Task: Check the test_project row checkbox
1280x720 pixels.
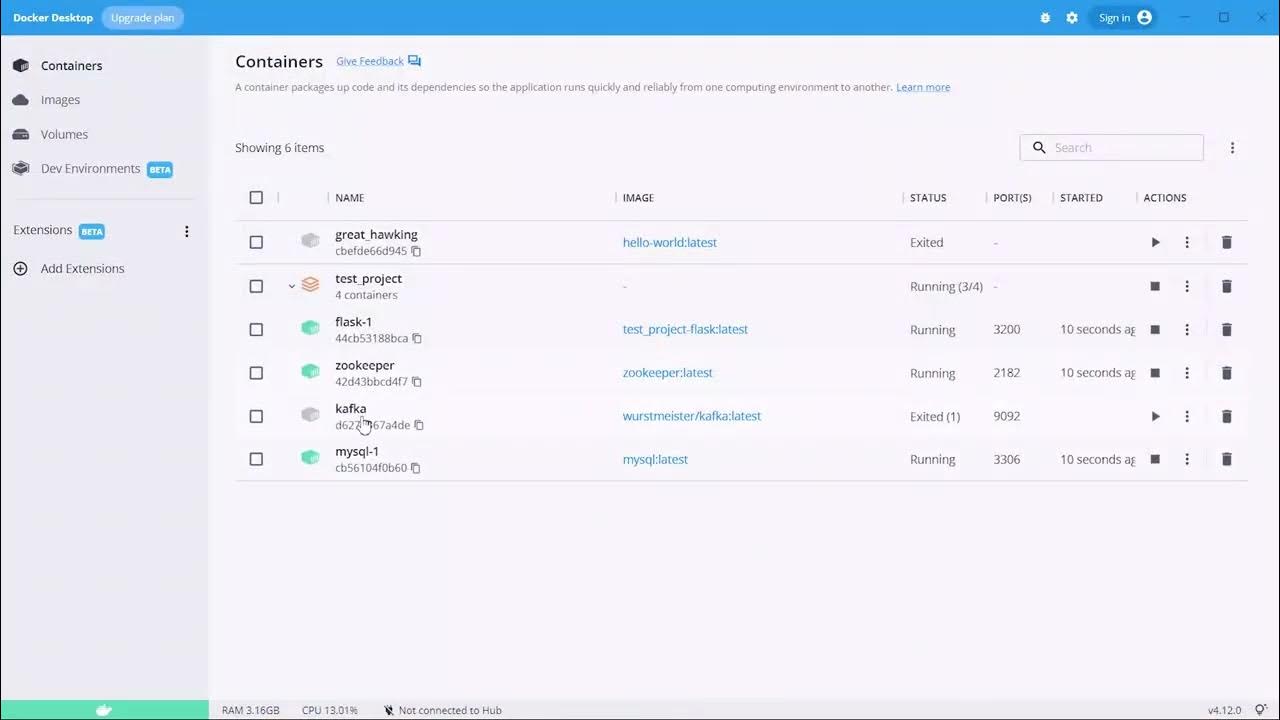Action: [256, 286]
